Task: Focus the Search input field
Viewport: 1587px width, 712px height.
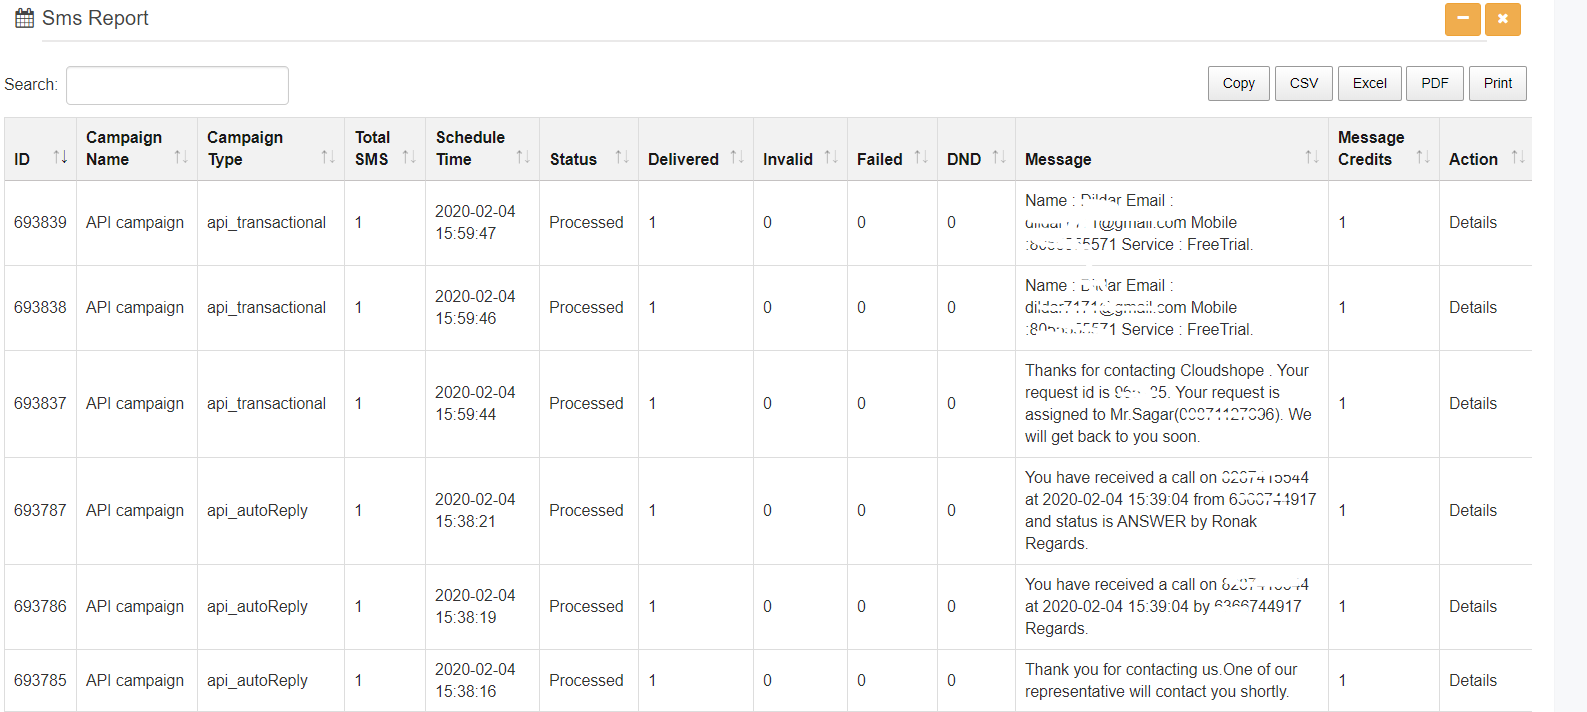Action: tap(177, 85)
